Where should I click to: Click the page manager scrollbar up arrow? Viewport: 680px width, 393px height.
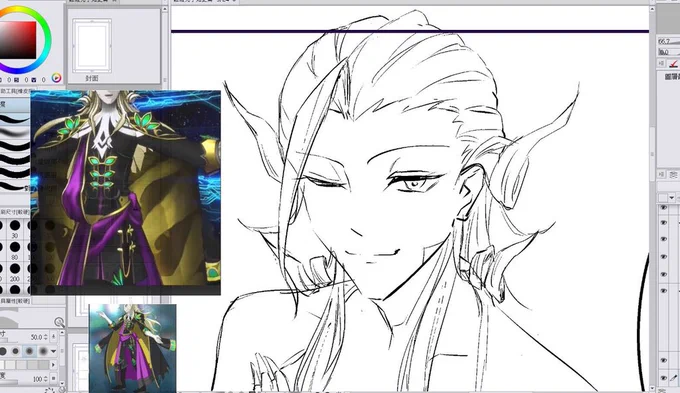tap(165, 9)
